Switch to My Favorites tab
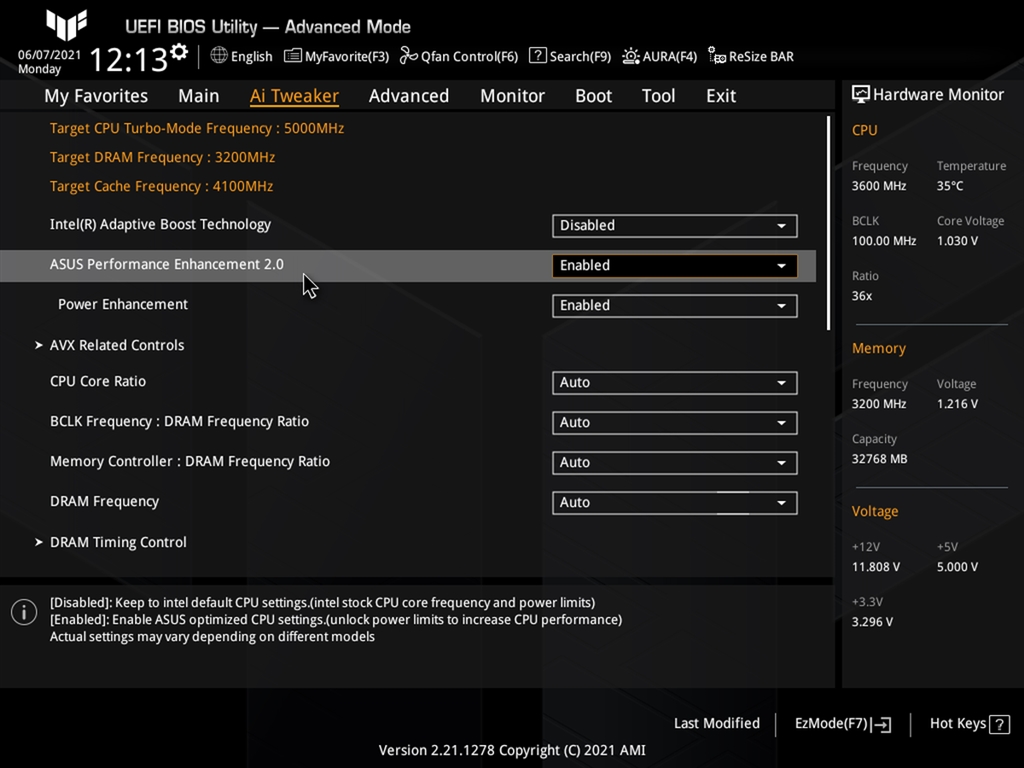The height and width of the screenshot is (768, 1024). tap(96, 96)
